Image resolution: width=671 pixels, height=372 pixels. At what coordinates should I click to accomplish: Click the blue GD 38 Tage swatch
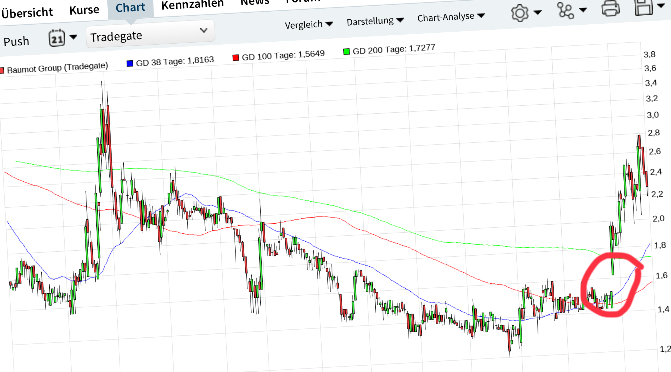(130, 63)
